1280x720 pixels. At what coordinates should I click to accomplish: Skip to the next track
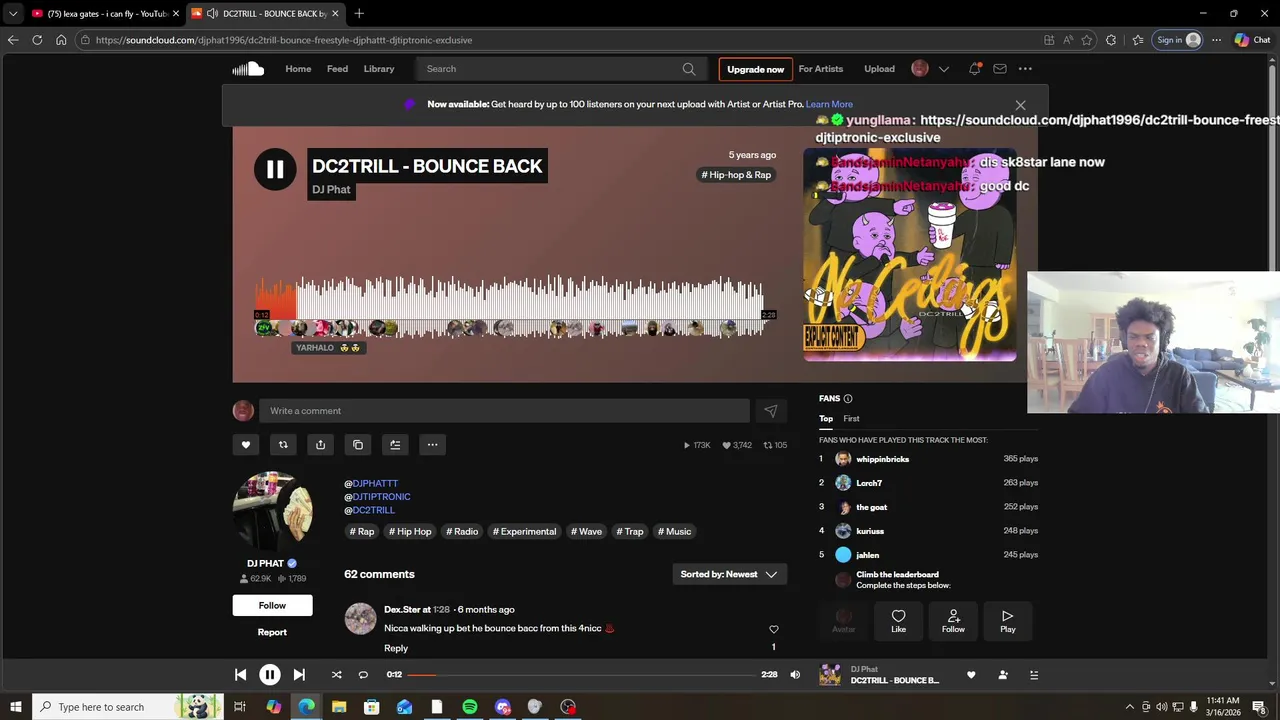(x=299, y=675)
